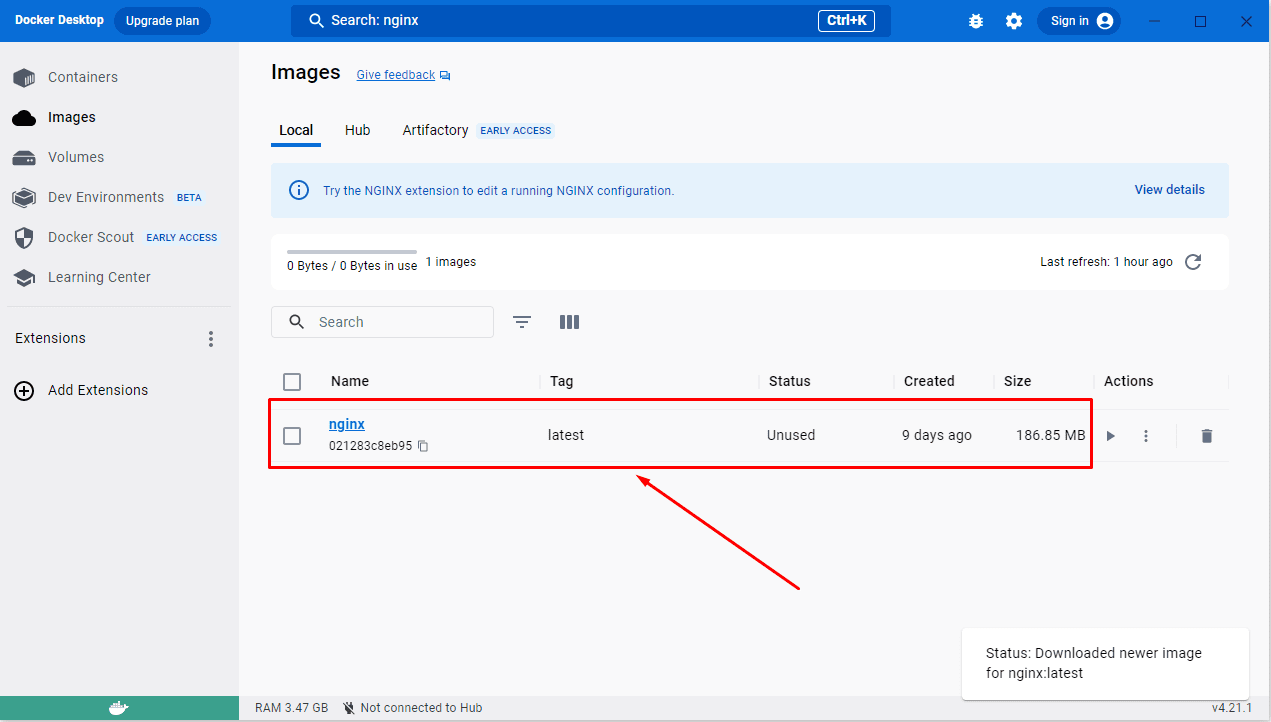Delete the nginx image with trash icon
This screenshot has width=1271, height=722.
pyautogui.click(x=1207, y=436)
